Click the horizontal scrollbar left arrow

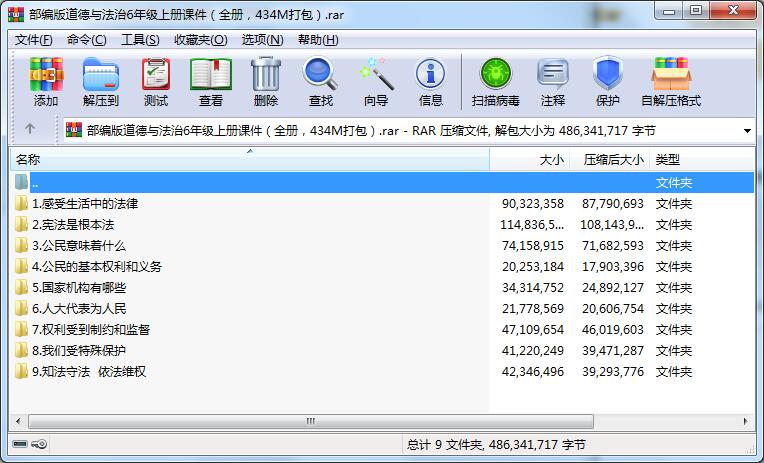[x=18, y=421]
